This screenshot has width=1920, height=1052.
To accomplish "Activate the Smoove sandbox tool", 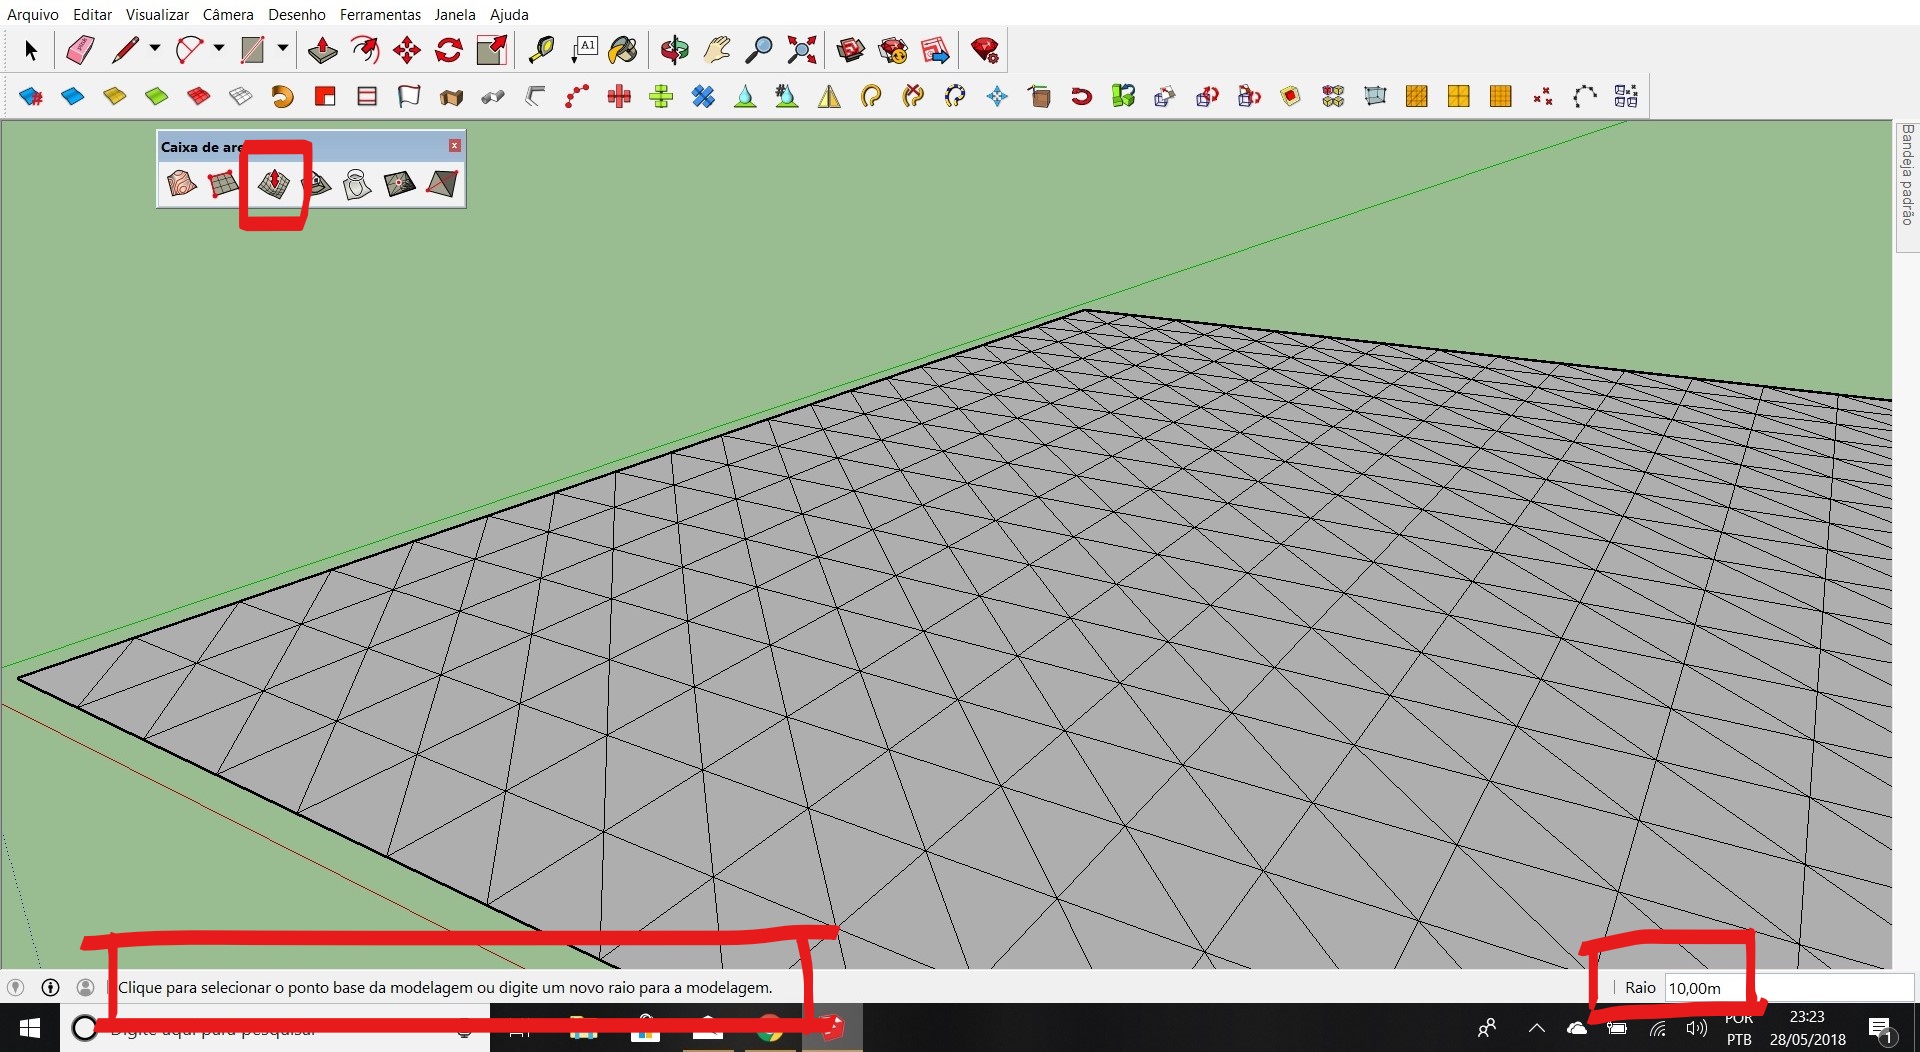I will pyautogui.click(x=273, y=183).
